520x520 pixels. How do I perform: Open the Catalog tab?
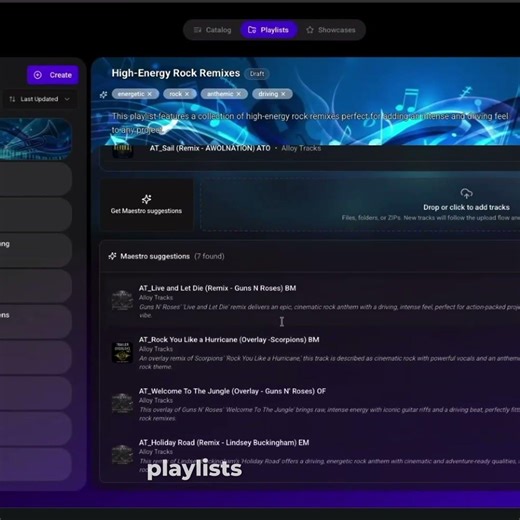coord(212,30)
